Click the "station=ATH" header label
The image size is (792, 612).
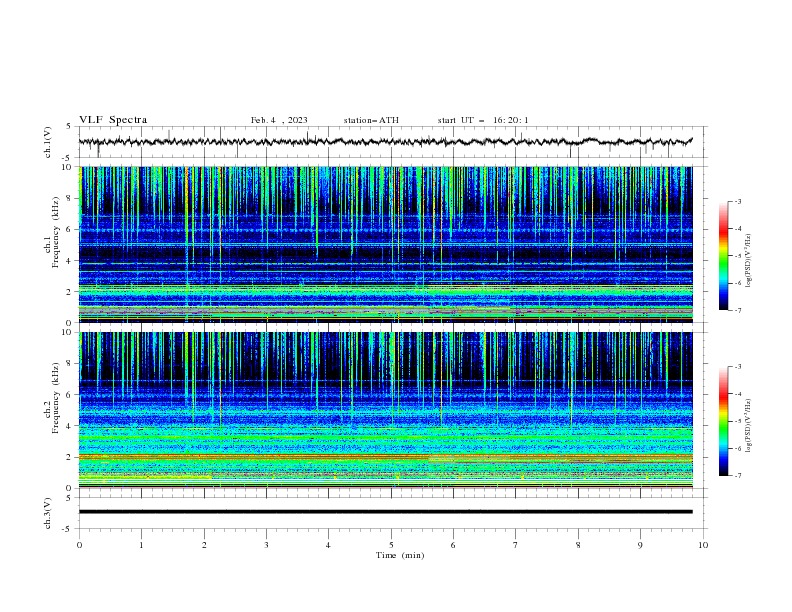coord(371,120)
